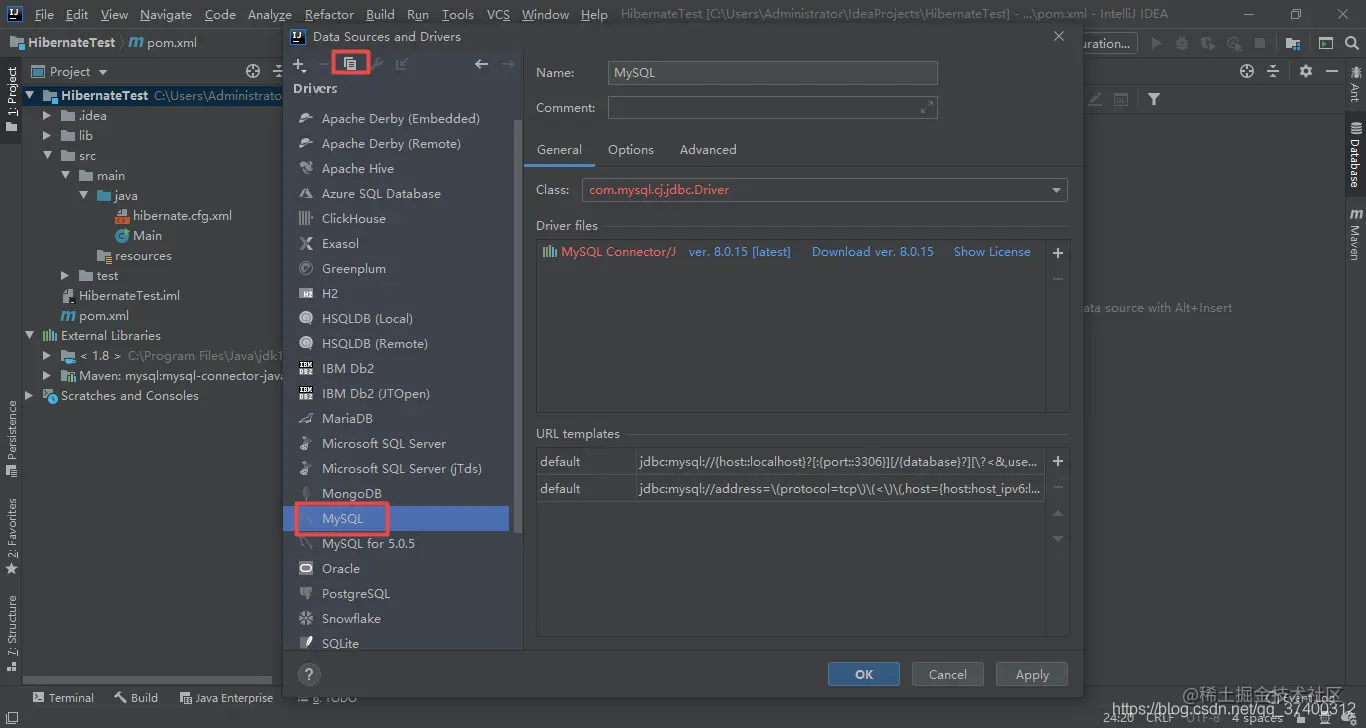This screenshot has width=1366, height=728.
Task: Add a URL template with plus icon
Action: (x=1058, y=461)
